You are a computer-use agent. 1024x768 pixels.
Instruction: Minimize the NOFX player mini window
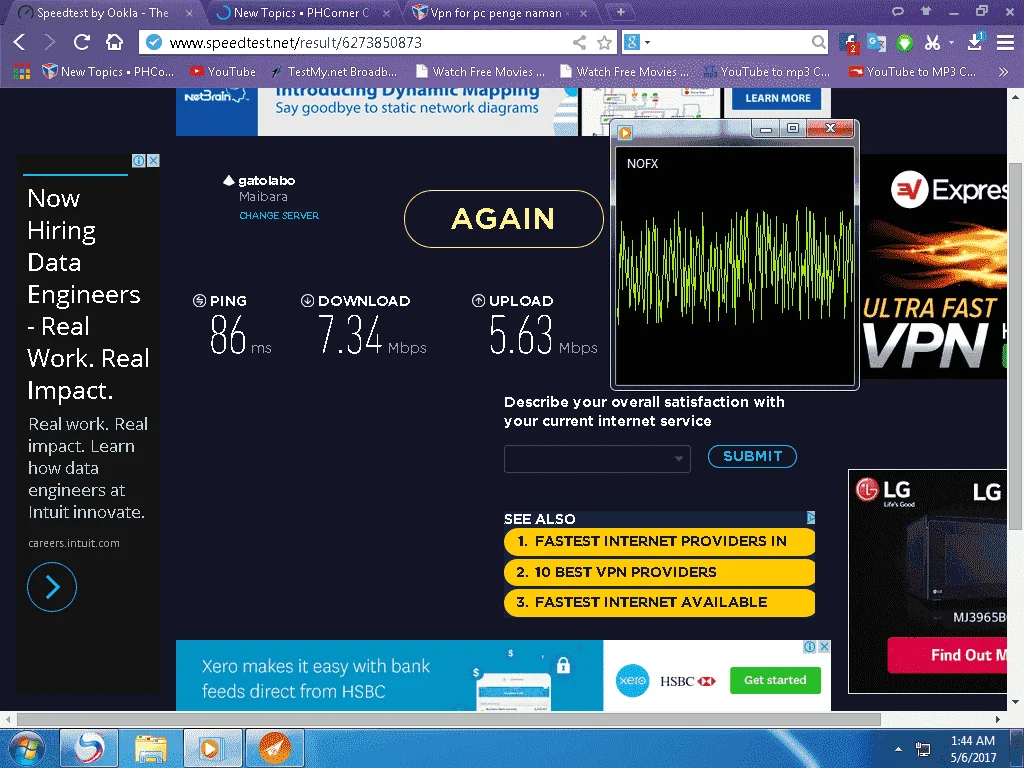pyautogui.click(x=766, y=129)
